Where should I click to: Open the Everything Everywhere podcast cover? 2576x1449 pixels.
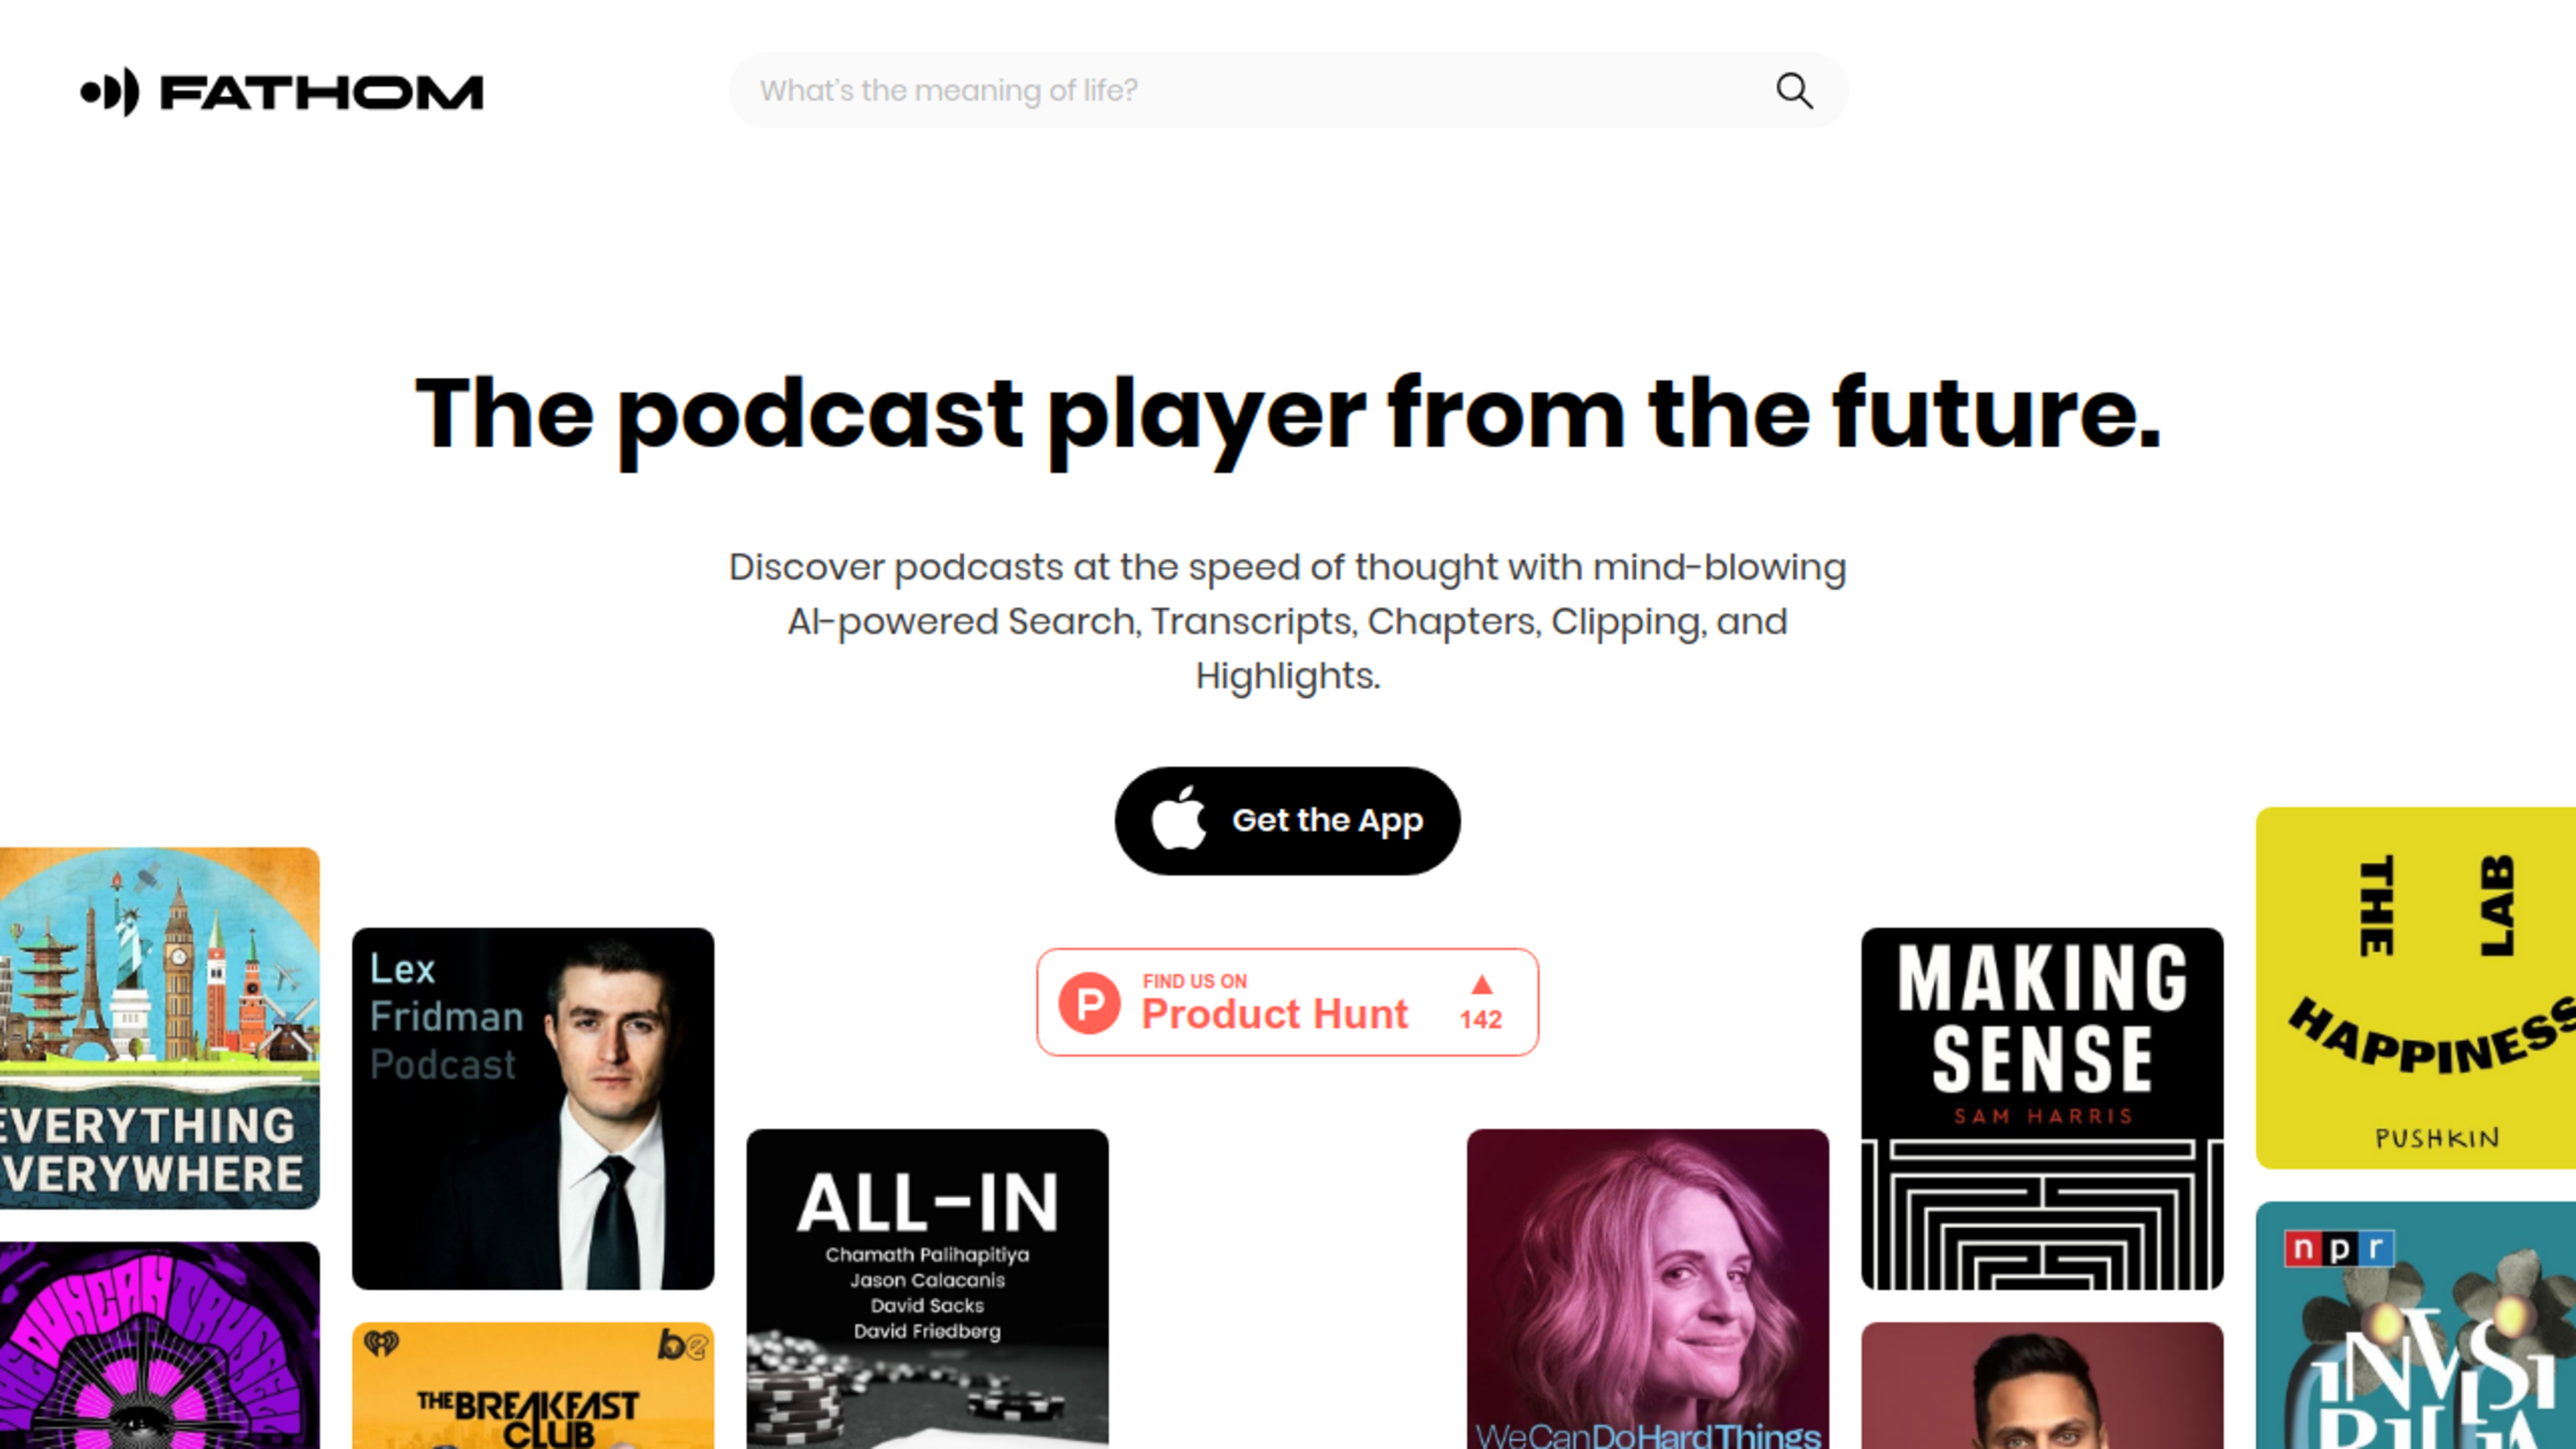160,1028
